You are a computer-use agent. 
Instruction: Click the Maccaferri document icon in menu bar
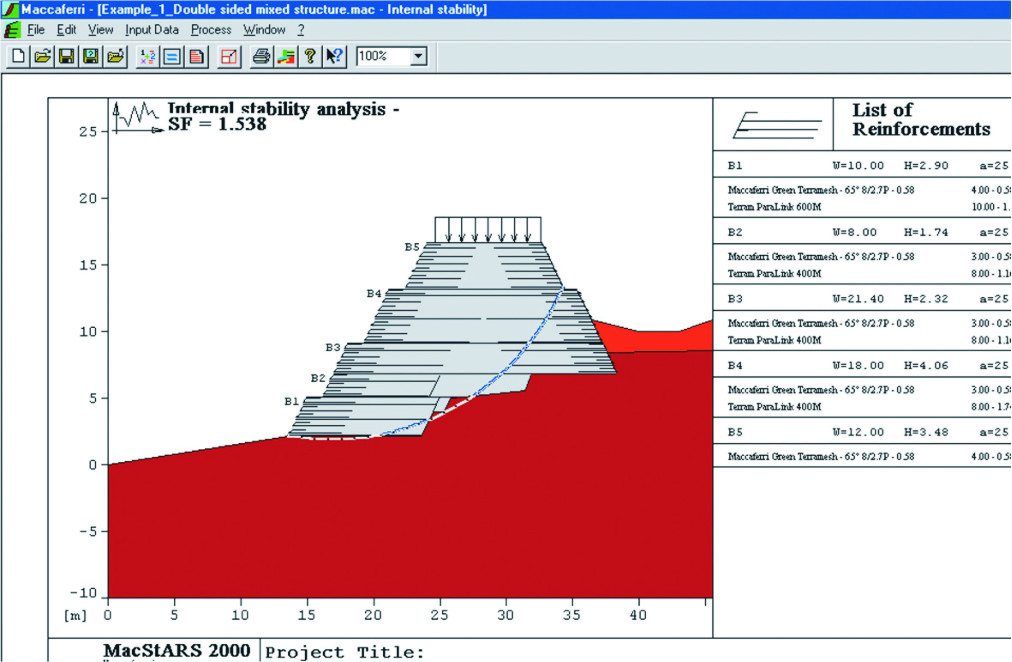tap(12, 30)
